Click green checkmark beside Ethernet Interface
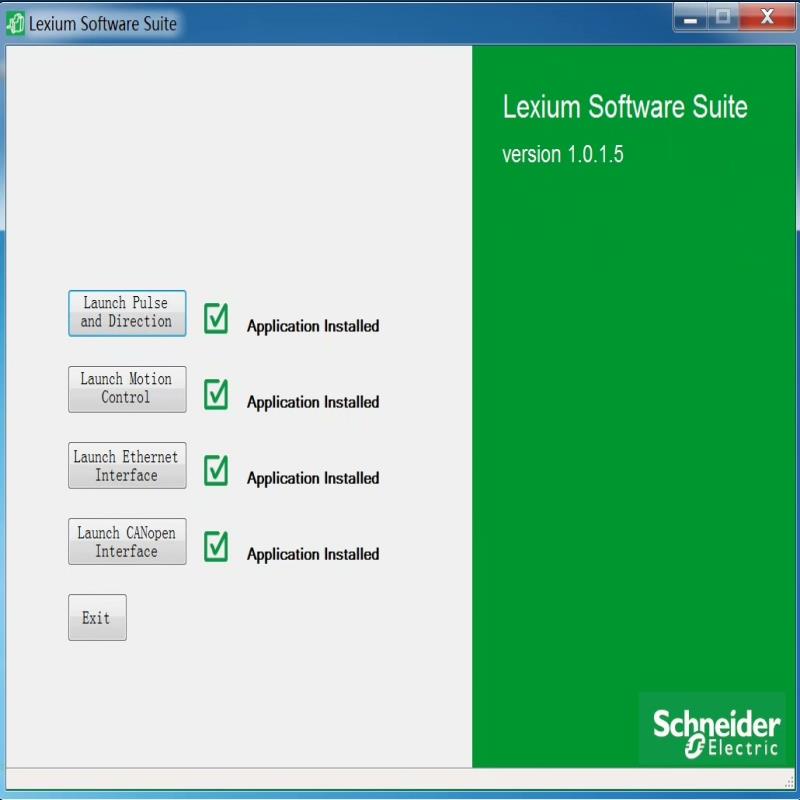800x800 pixels. [x=216, y=470]
